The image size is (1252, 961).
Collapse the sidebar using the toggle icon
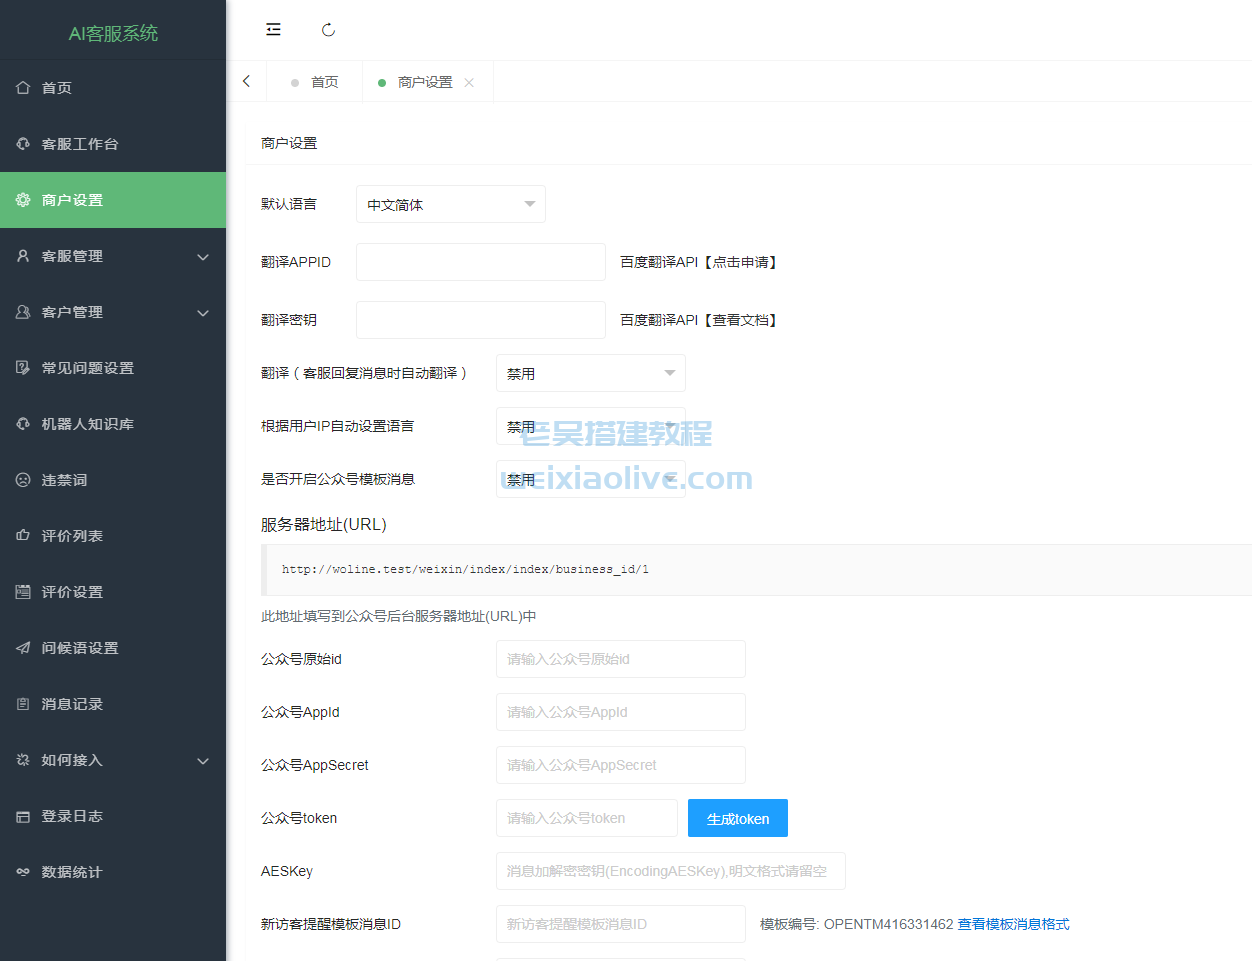click(x=273, y=29)
